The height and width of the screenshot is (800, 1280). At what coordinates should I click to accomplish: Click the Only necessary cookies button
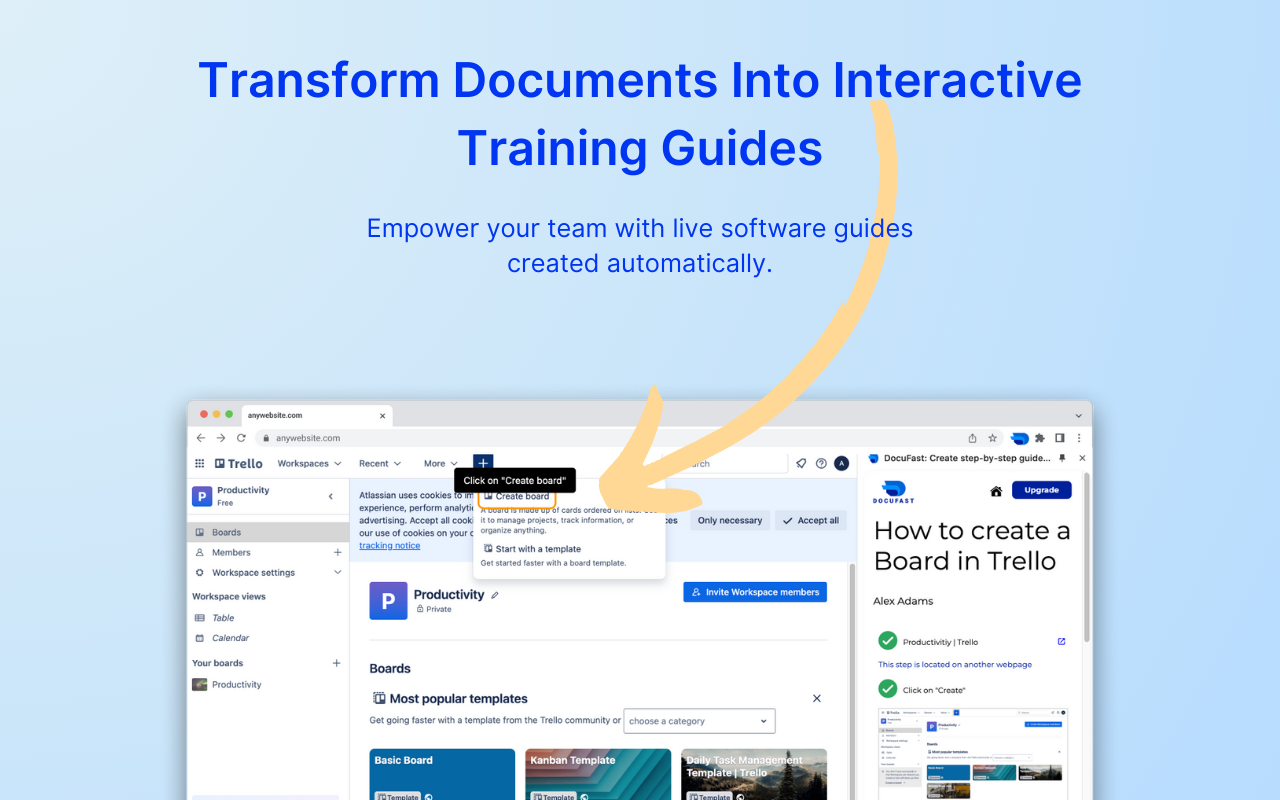click(x=729, y=520)
